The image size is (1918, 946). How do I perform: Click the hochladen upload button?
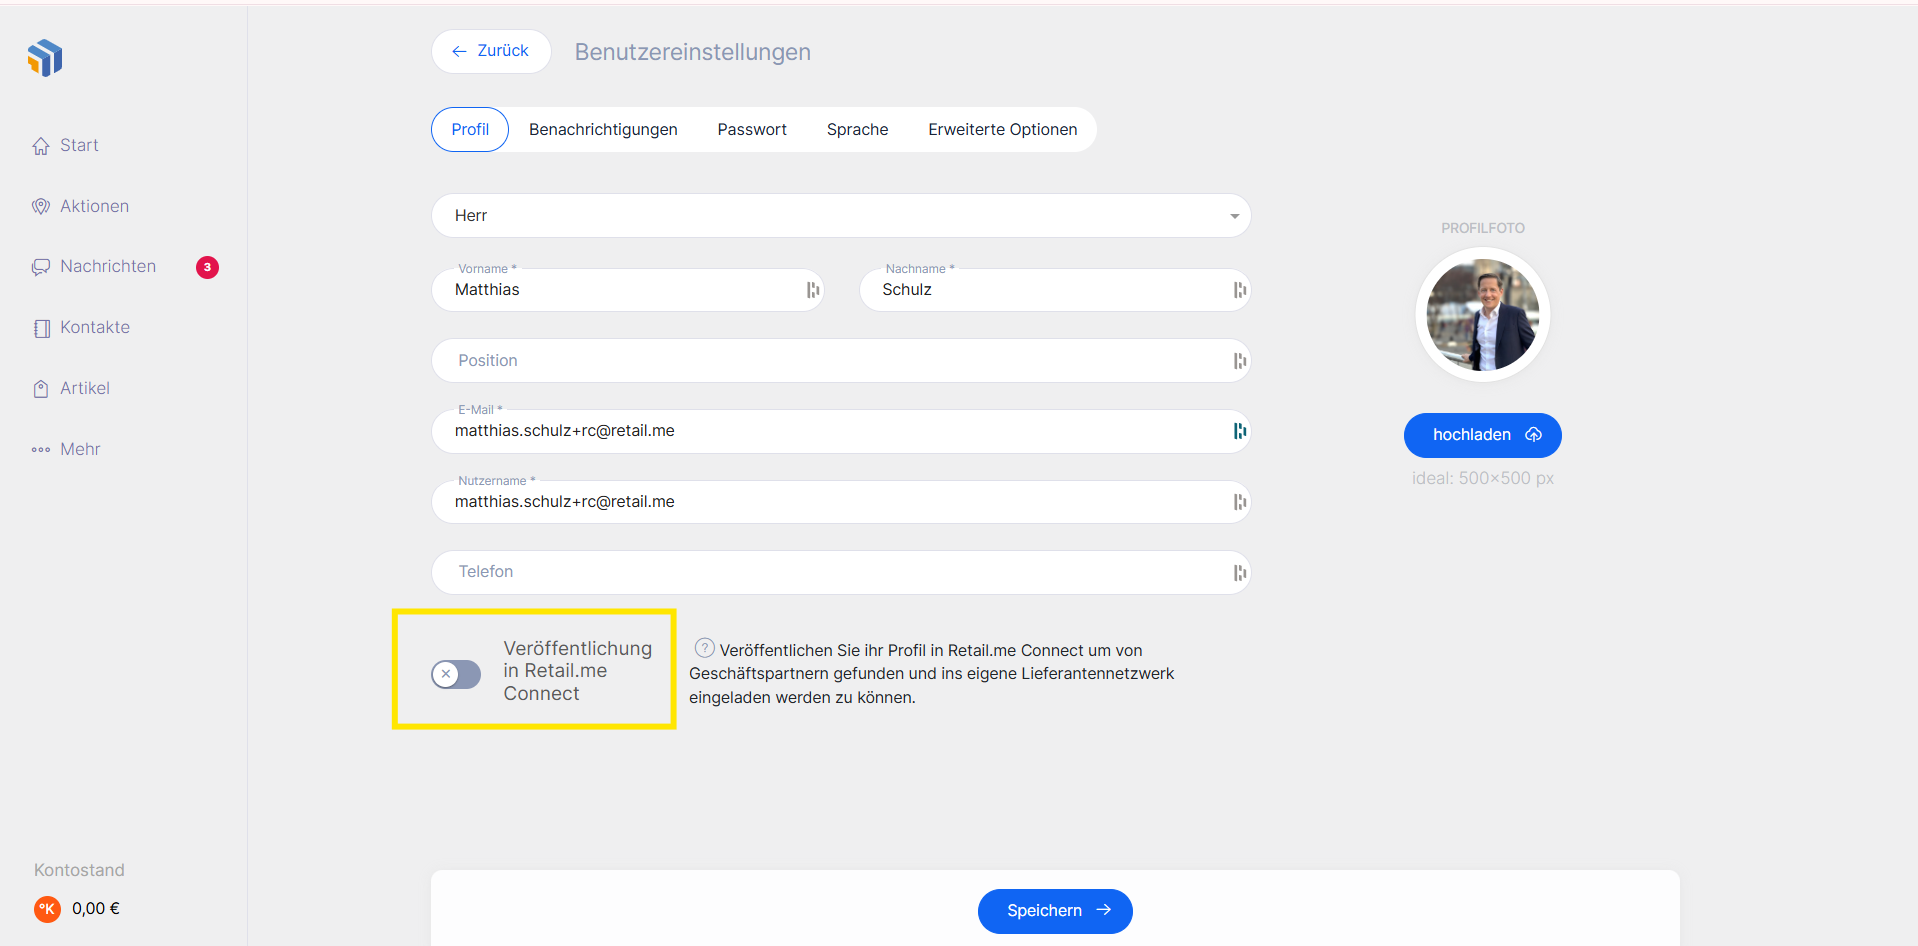[x=1482, y=435]
